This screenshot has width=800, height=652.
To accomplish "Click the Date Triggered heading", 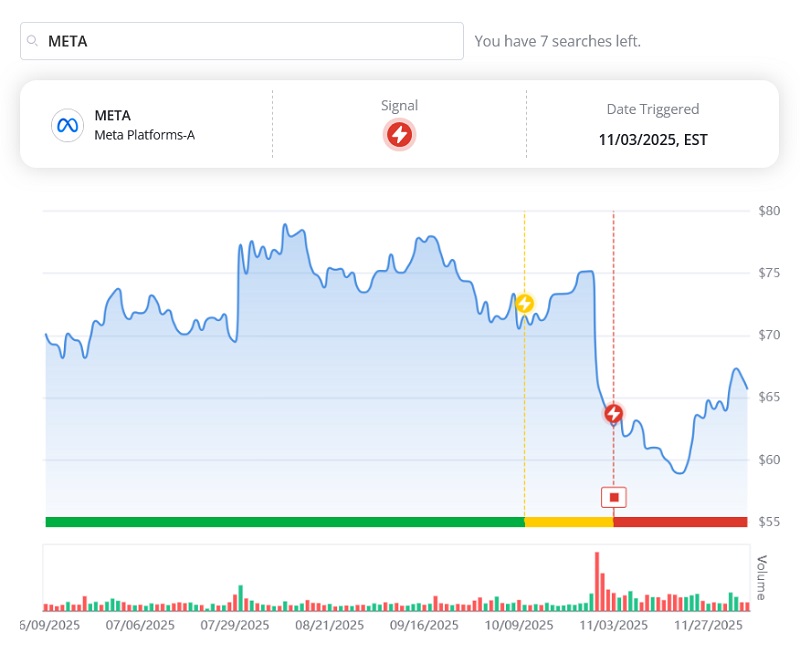I will click(652, 109).
